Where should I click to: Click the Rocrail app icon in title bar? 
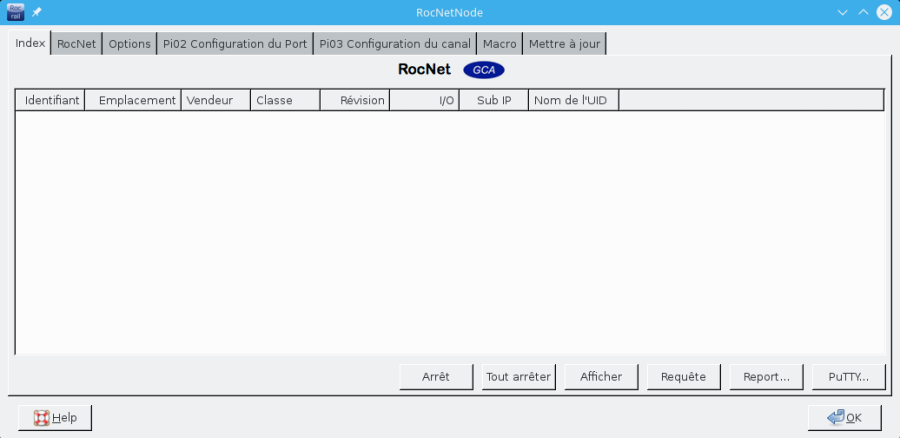click(x=16, y=13)
